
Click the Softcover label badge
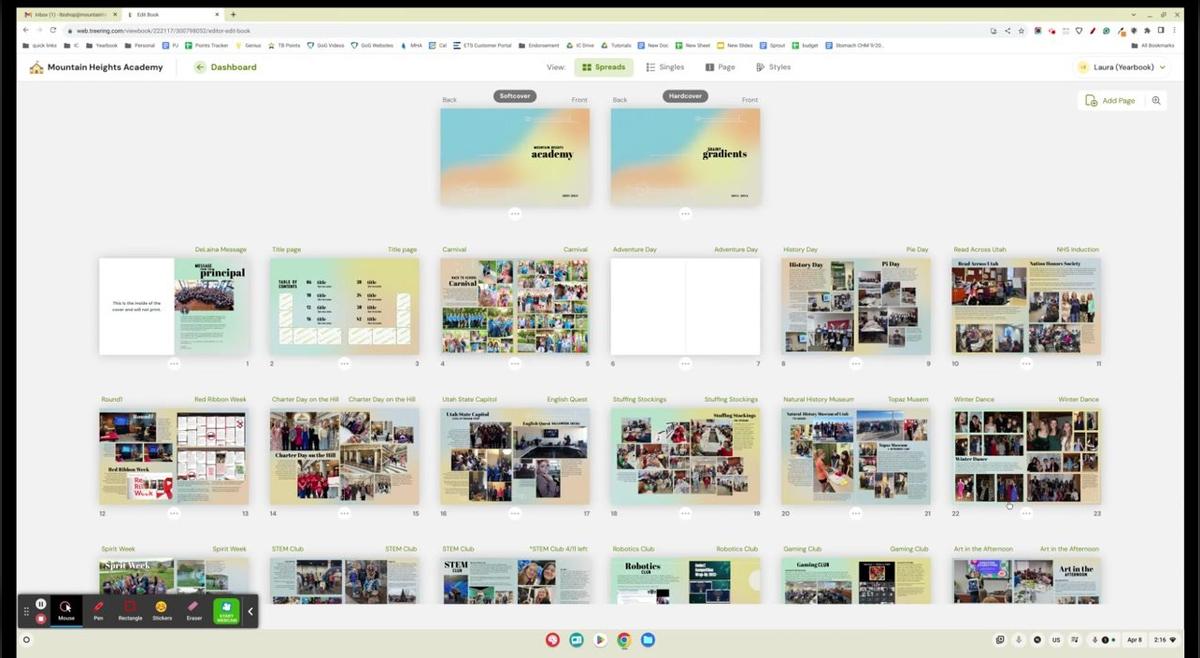coord(515,96)
